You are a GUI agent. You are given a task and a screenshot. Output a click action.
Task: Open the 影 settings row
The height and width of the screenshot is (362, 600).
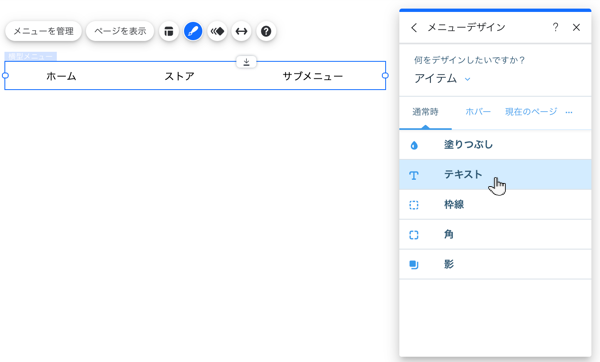[x=495, y=264]
